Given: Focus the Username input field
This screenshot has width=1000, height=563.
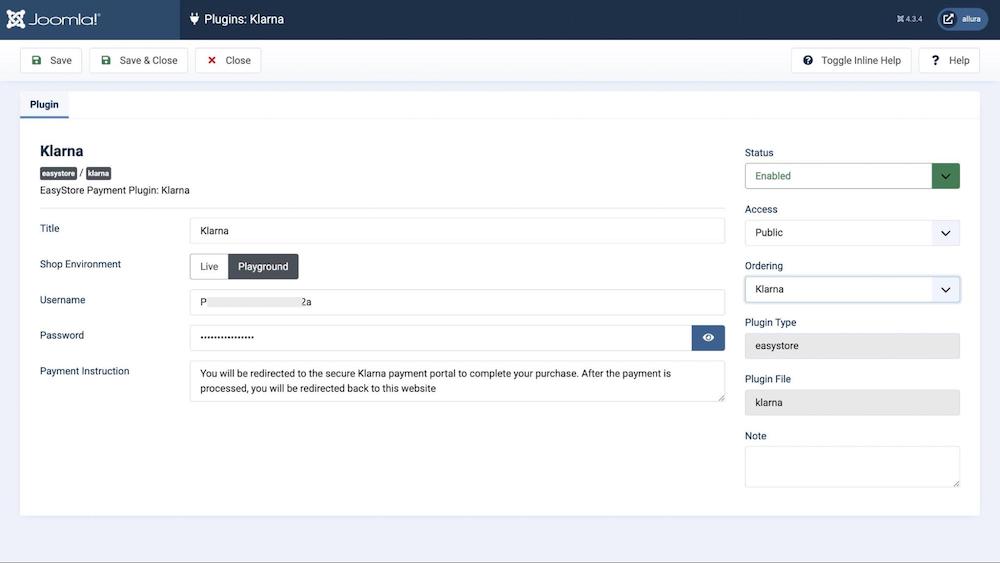Looking at the screenshot, I should coord(457,302).
